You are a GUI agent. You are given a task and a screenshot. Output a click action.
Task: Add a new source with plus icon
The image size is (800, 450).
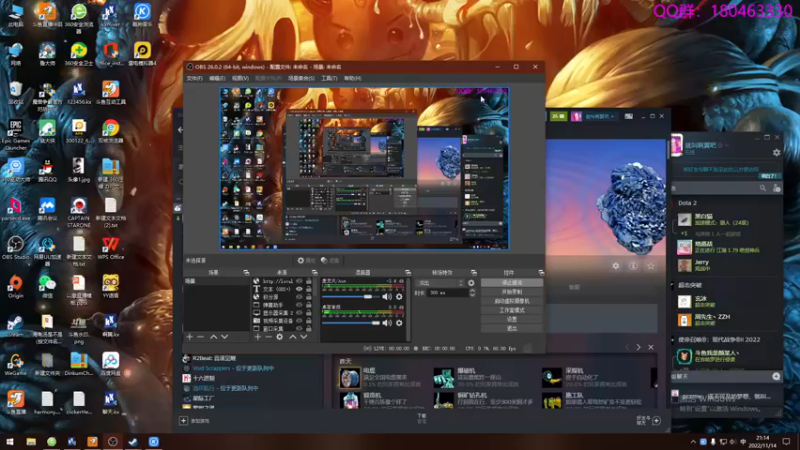click(258, 337)
